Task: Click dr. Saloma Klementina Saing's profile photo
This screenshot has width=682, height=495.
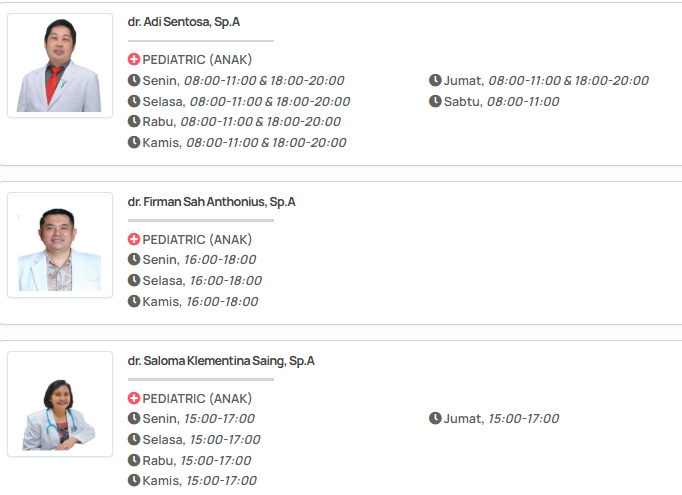Action: pyautogui.click(x=60, y=404)
